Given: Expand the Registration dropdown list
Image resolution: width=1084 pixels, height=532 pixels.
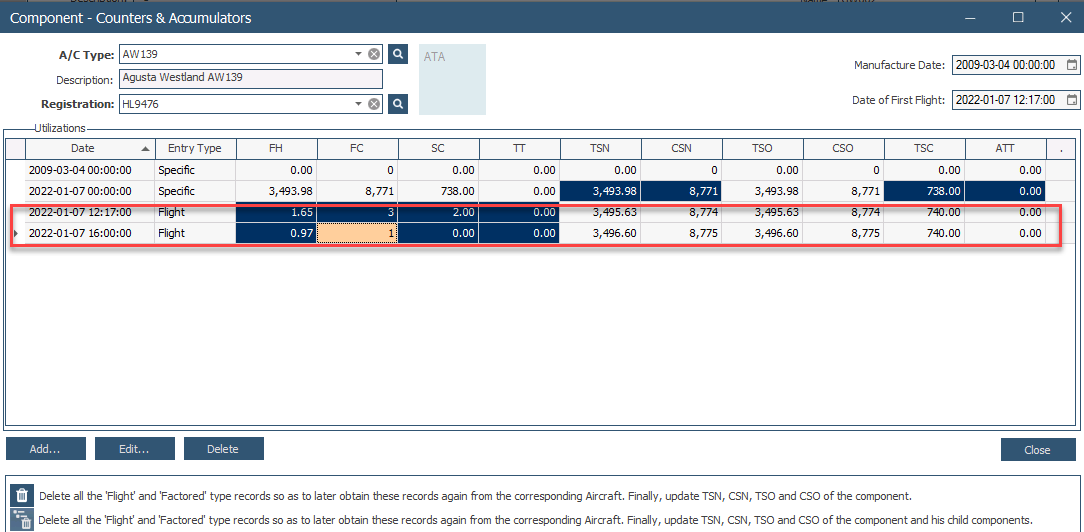Looking at the screenshot, I should [x=358, y=103].
